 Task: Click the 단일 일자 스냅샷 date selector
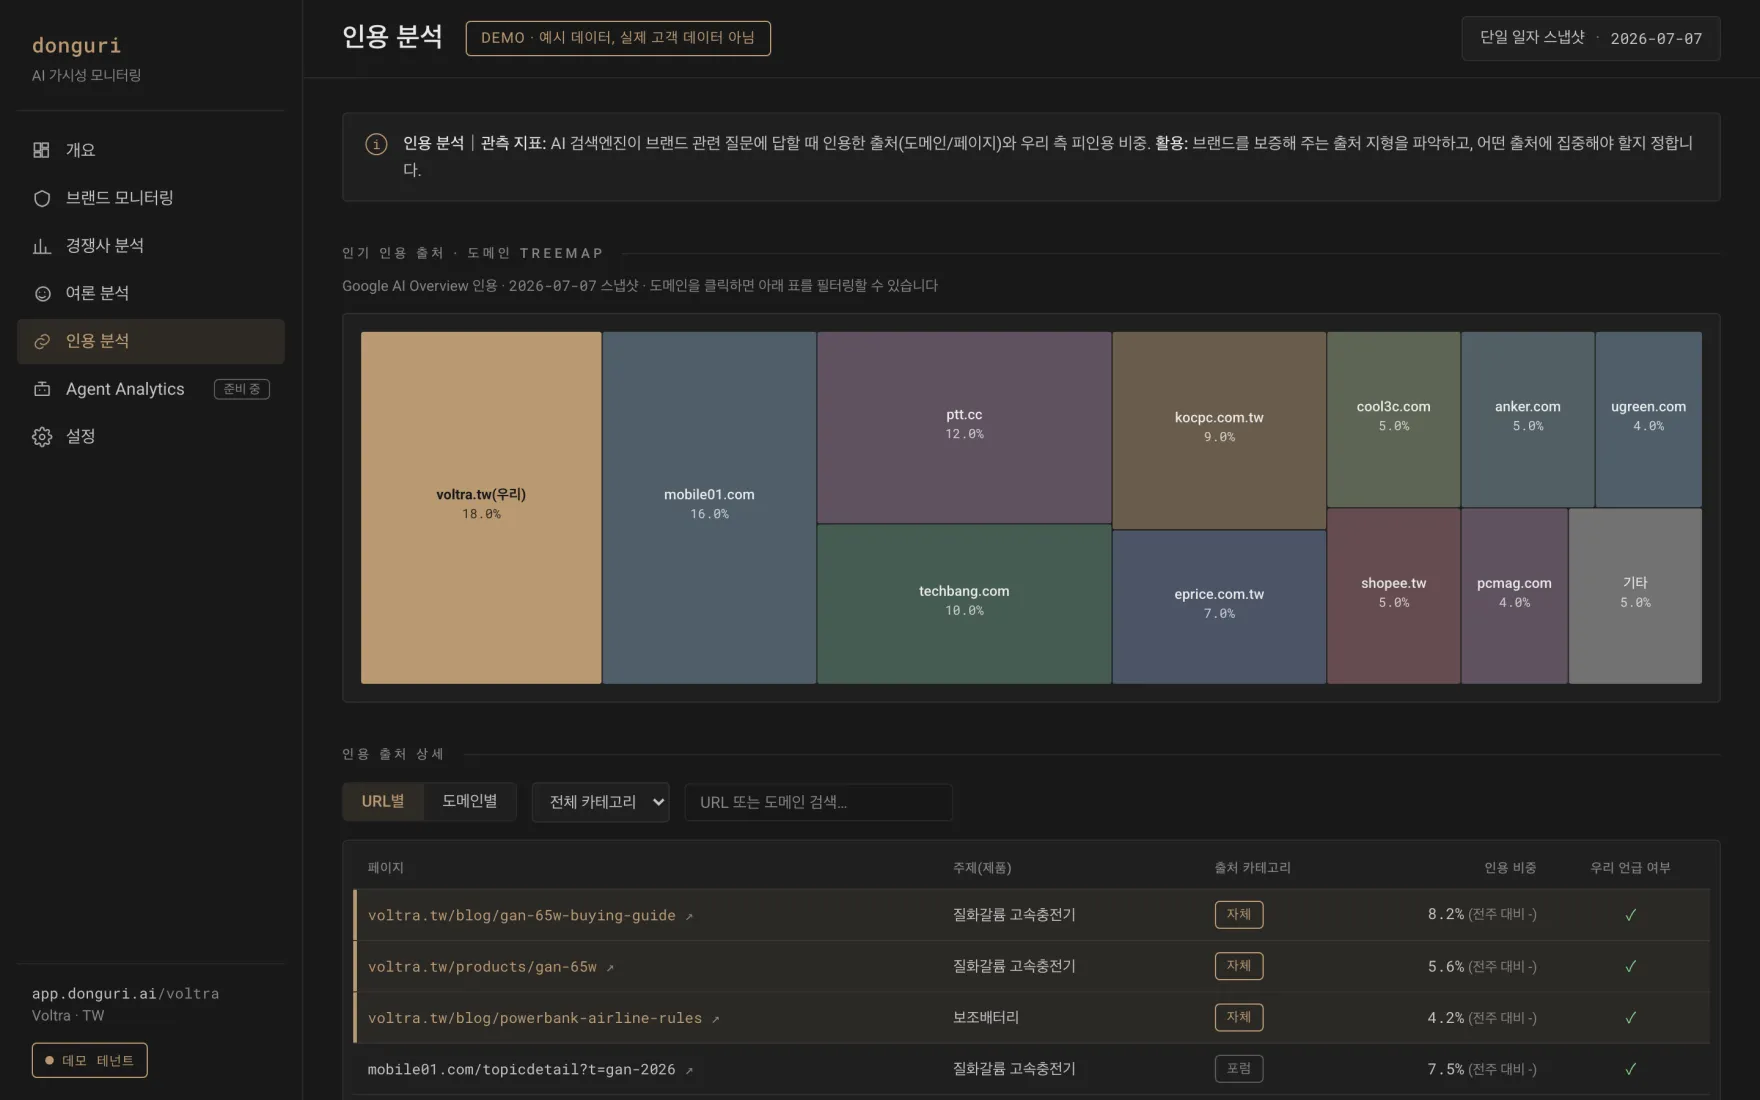coord(1591,39)
